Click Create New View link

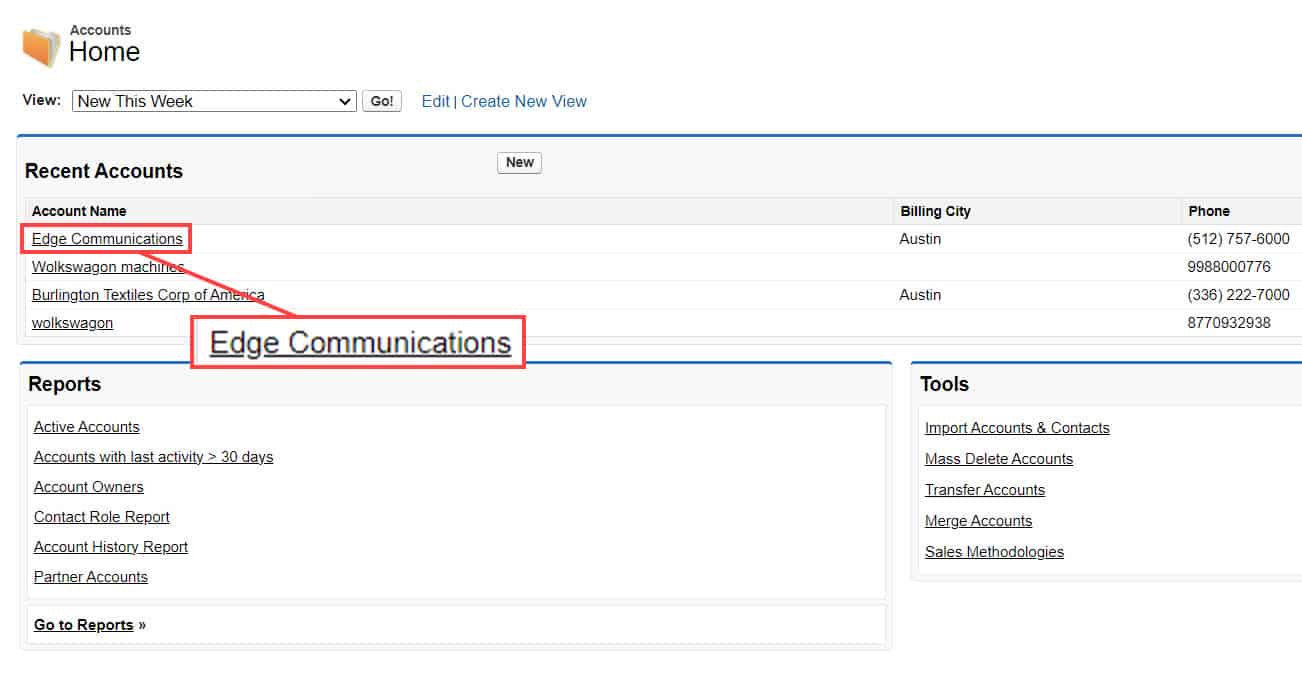[524, 101]
